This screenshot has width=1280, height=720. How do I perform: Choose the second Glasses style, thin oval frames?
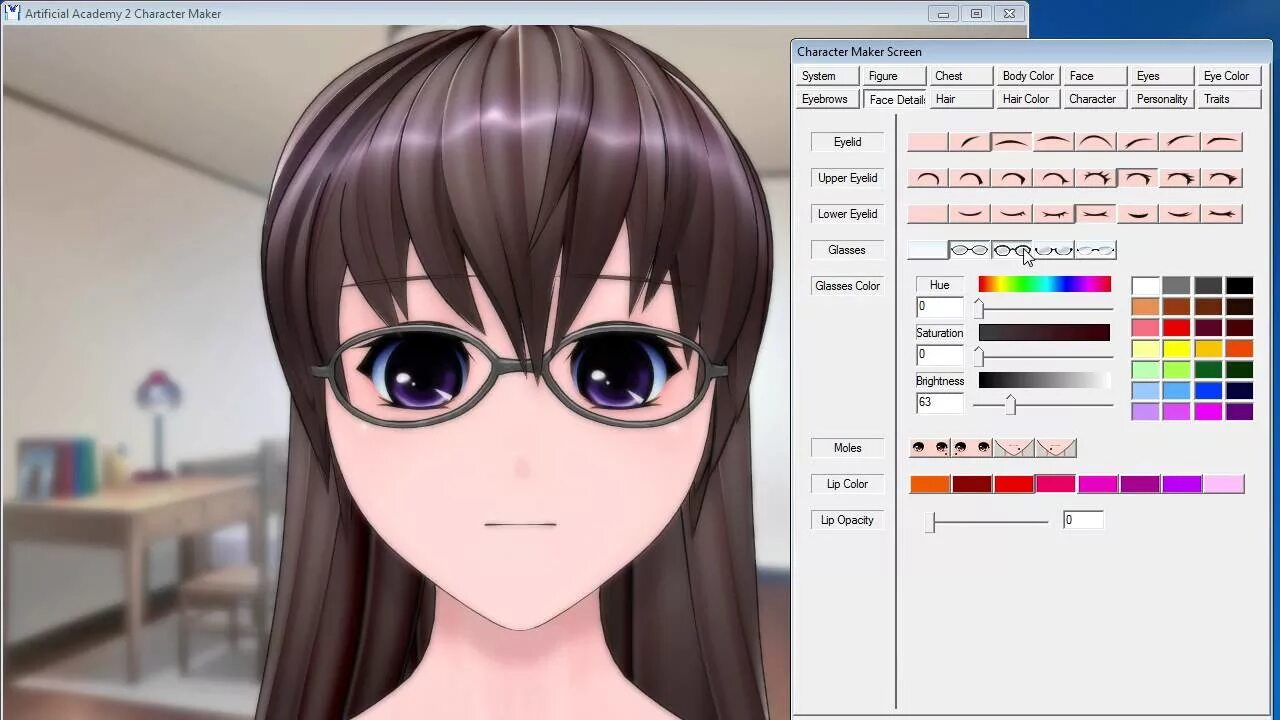tap(969, 250)
